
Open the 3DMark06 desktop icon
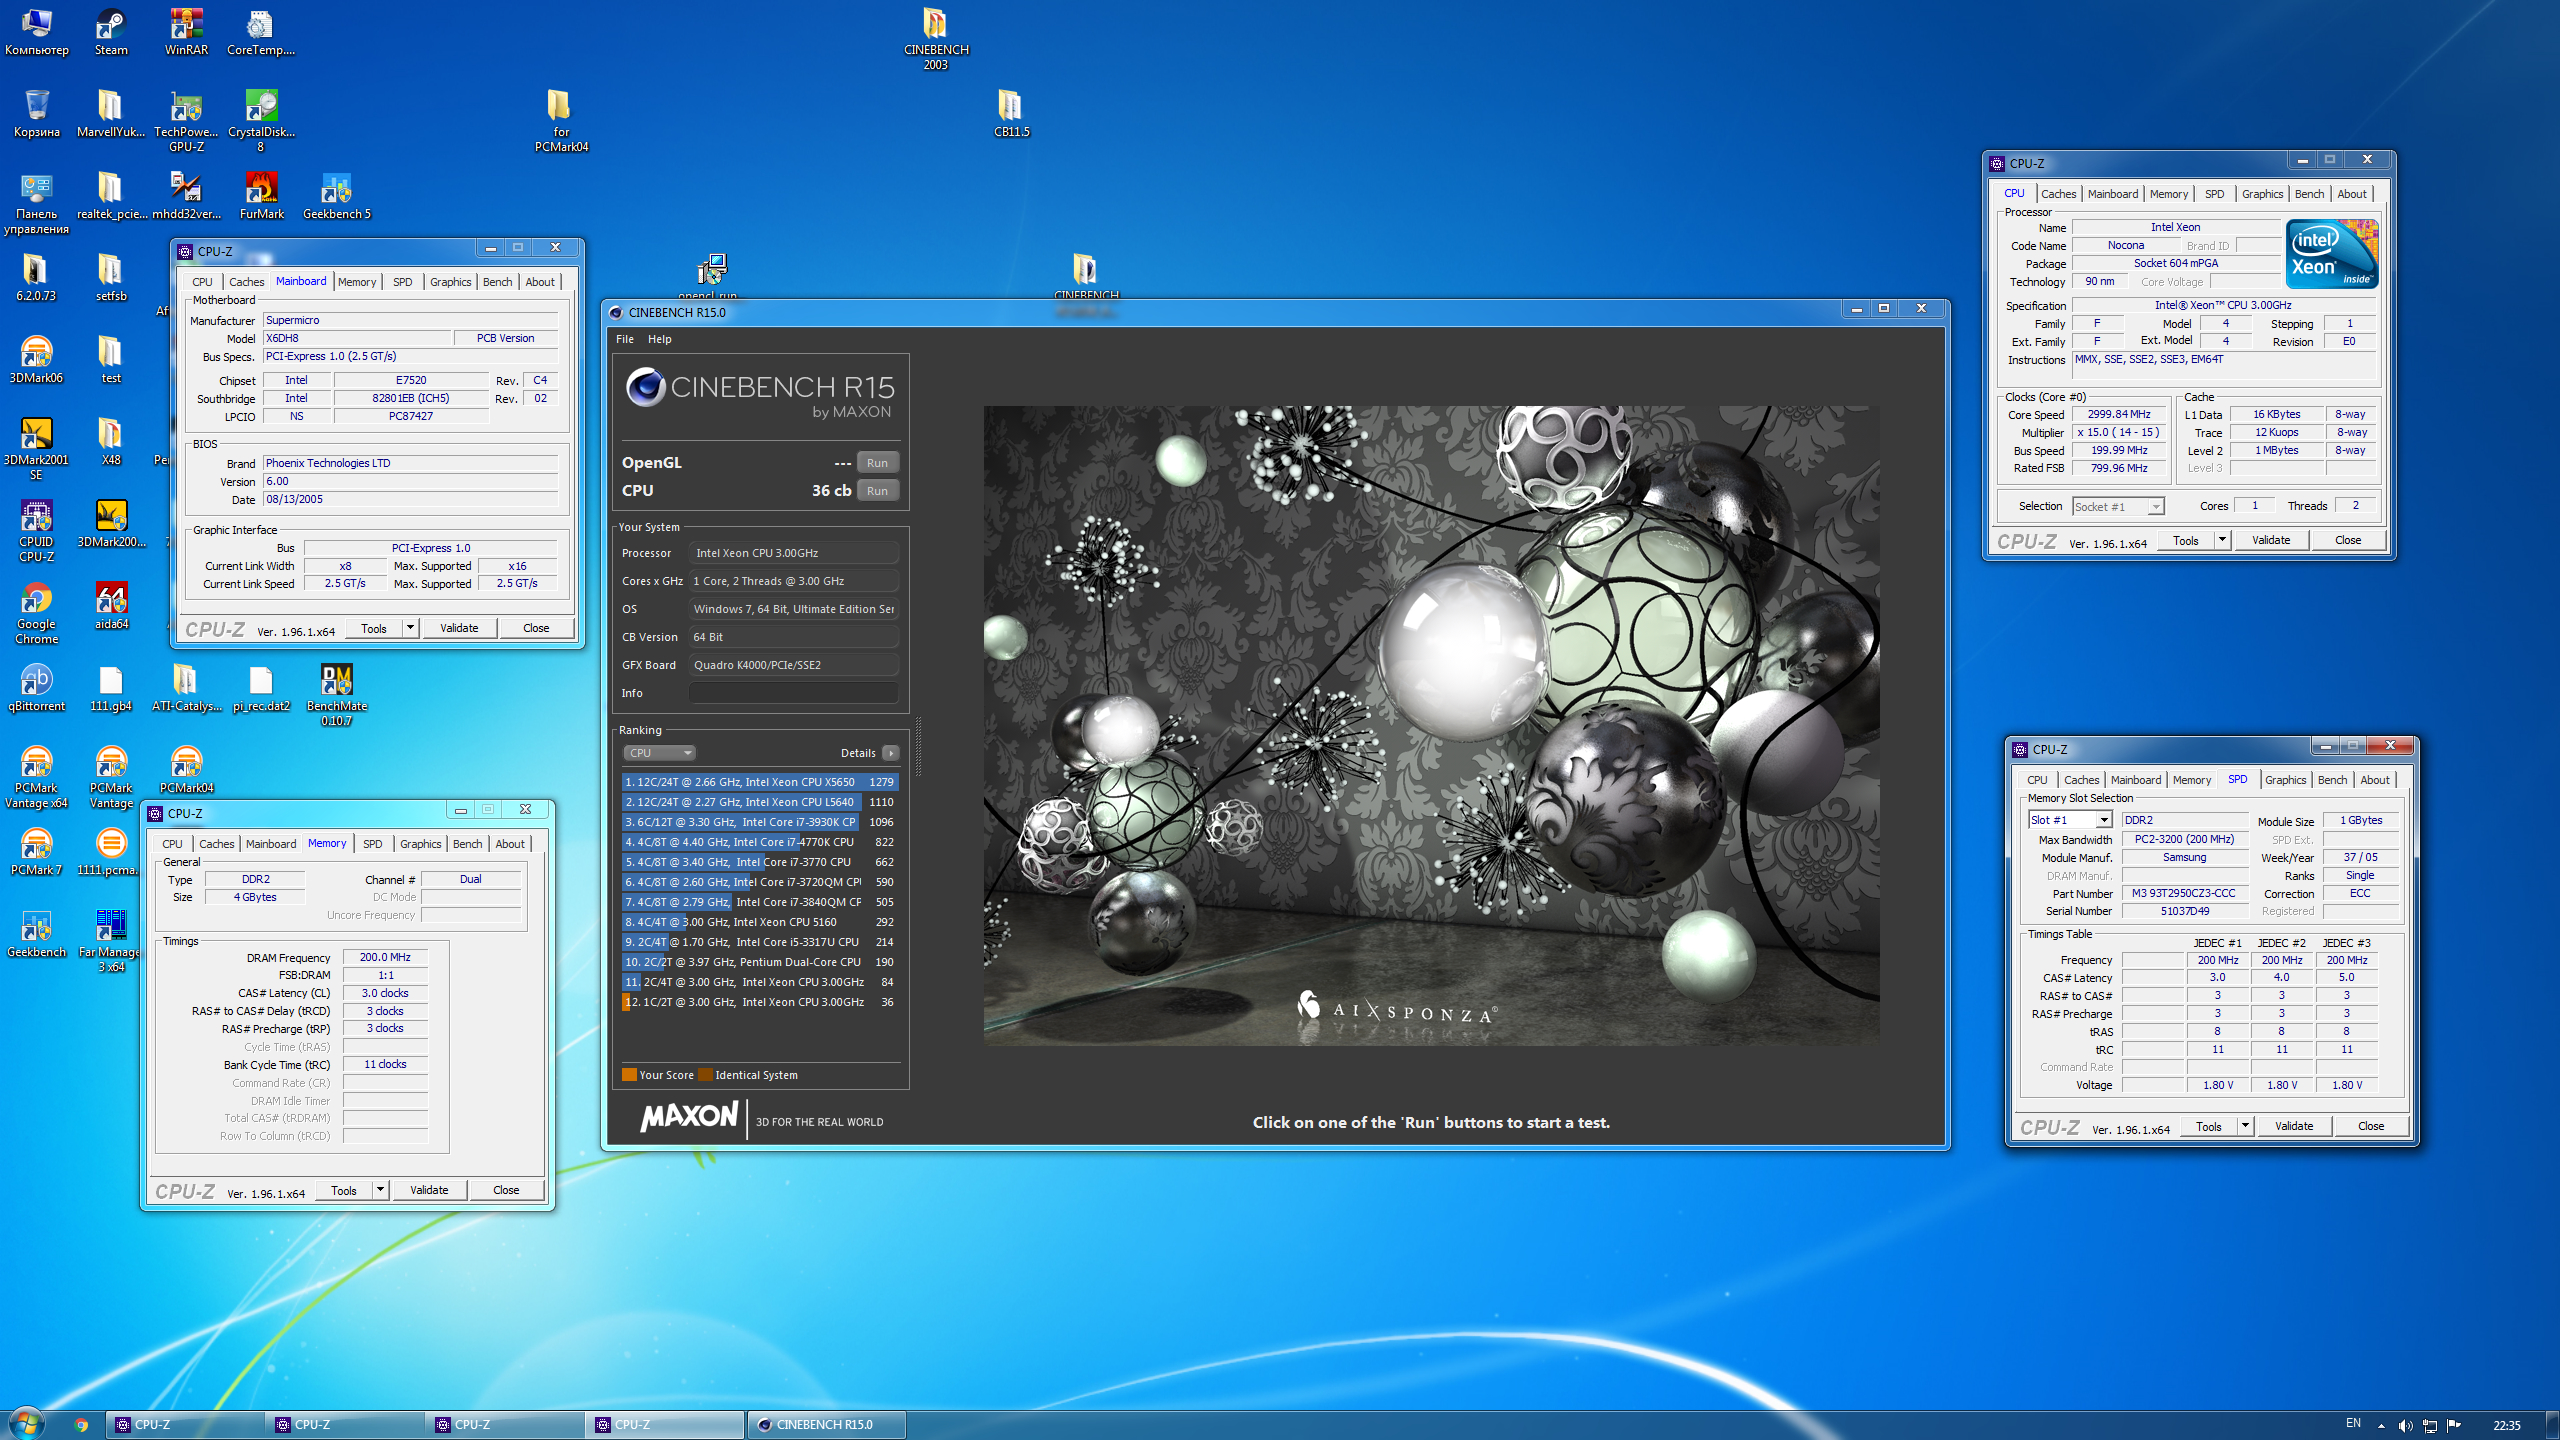pyautogui.click(x=36, y=359)
